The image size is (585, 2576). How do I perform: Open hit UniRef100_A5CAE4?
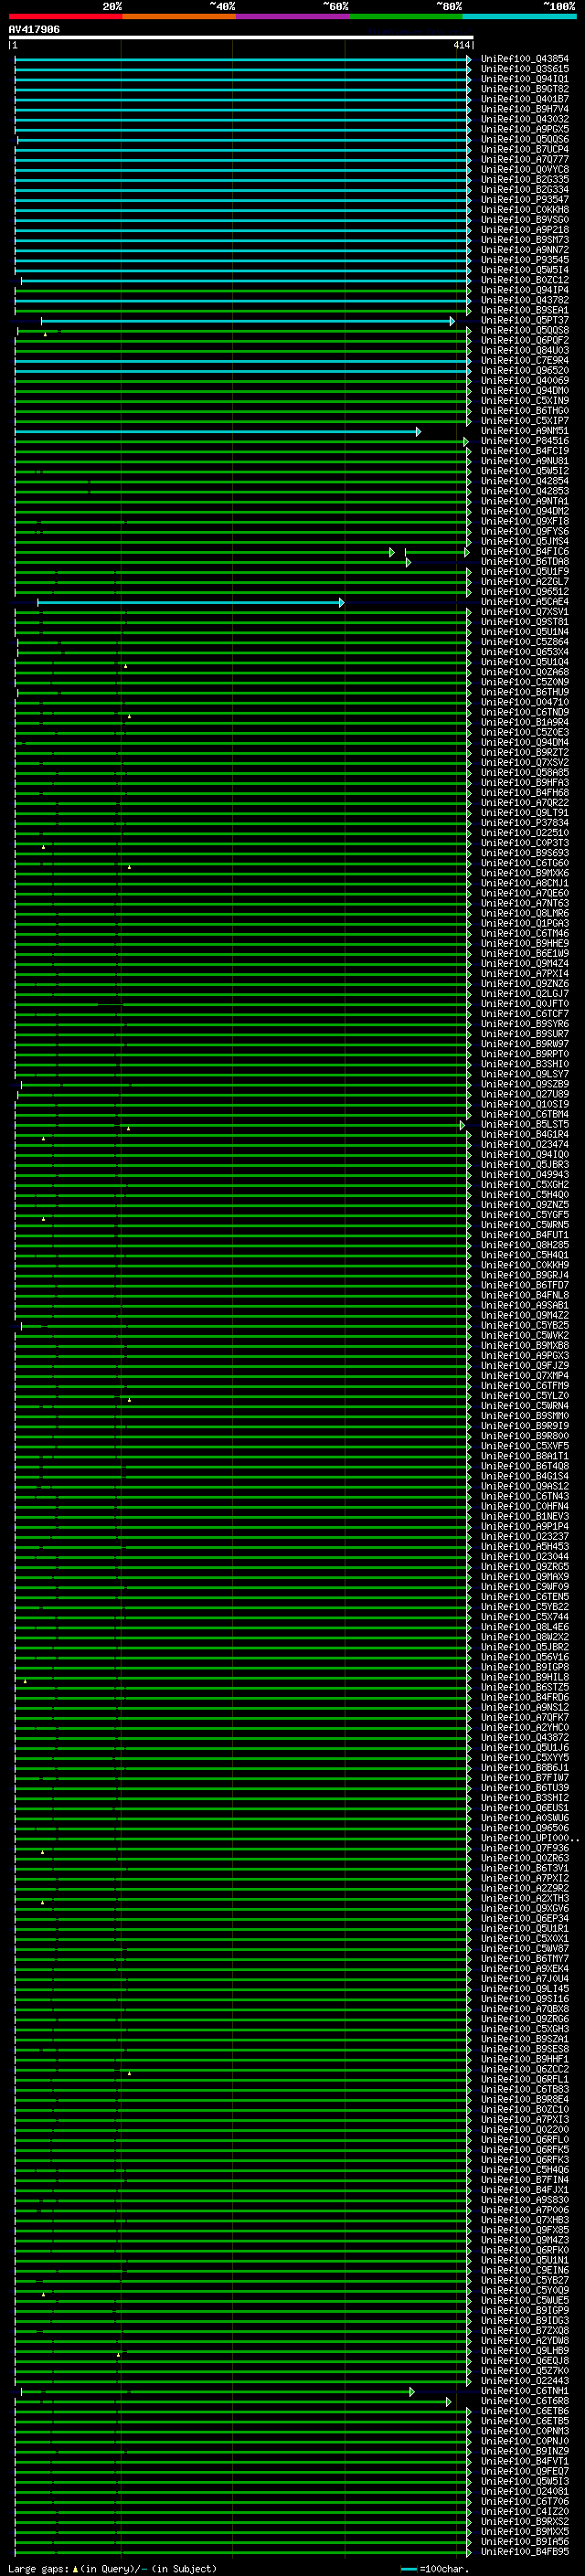click(x=524, y=603)
